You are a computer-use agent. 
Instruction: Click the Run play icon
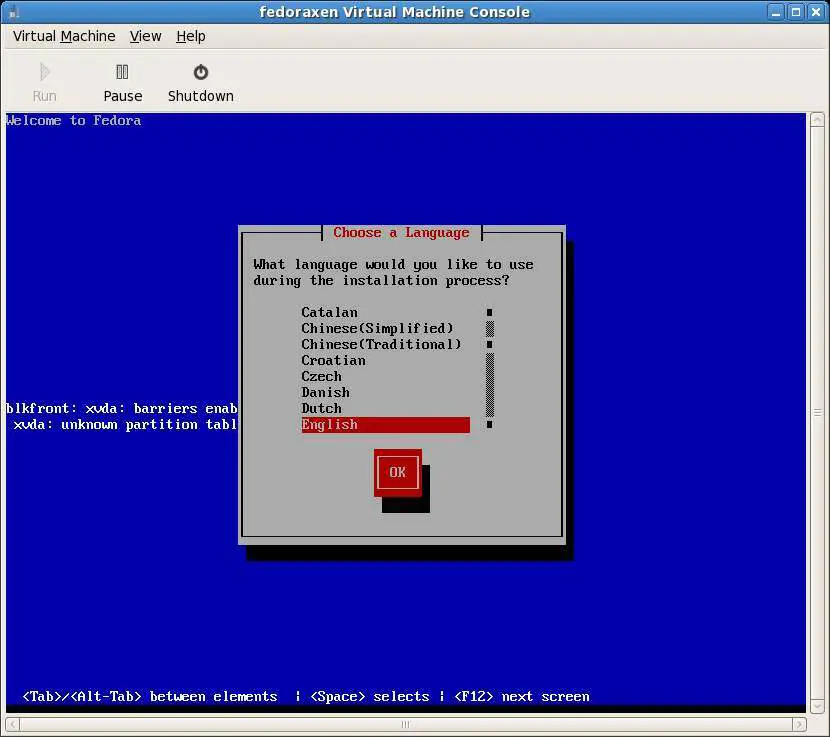click(x=44, y=72)
